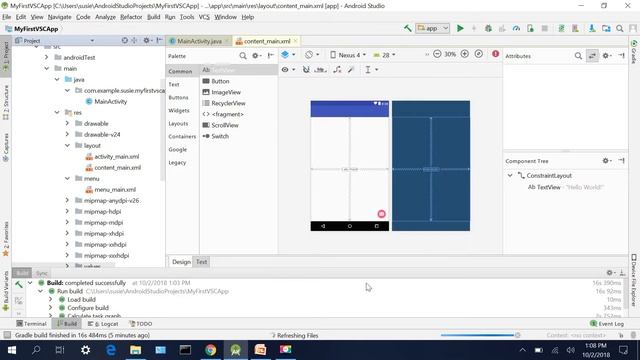
Task: Open Attributes panel settings gear
Action: pyautogui.click(x=607, y=56)
